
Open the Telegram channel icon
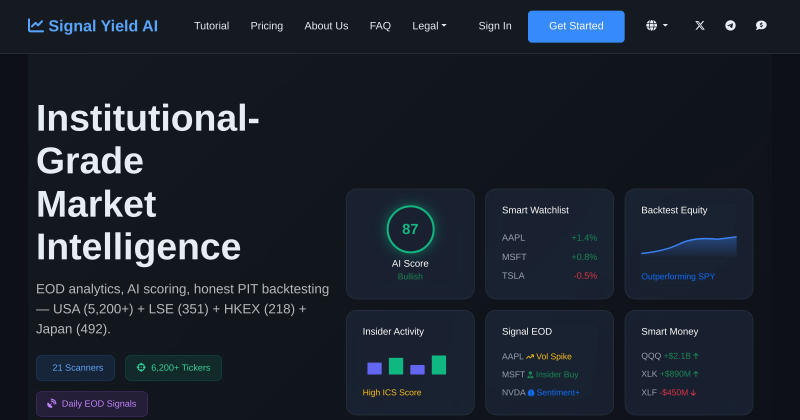click(x=731, y=26)
